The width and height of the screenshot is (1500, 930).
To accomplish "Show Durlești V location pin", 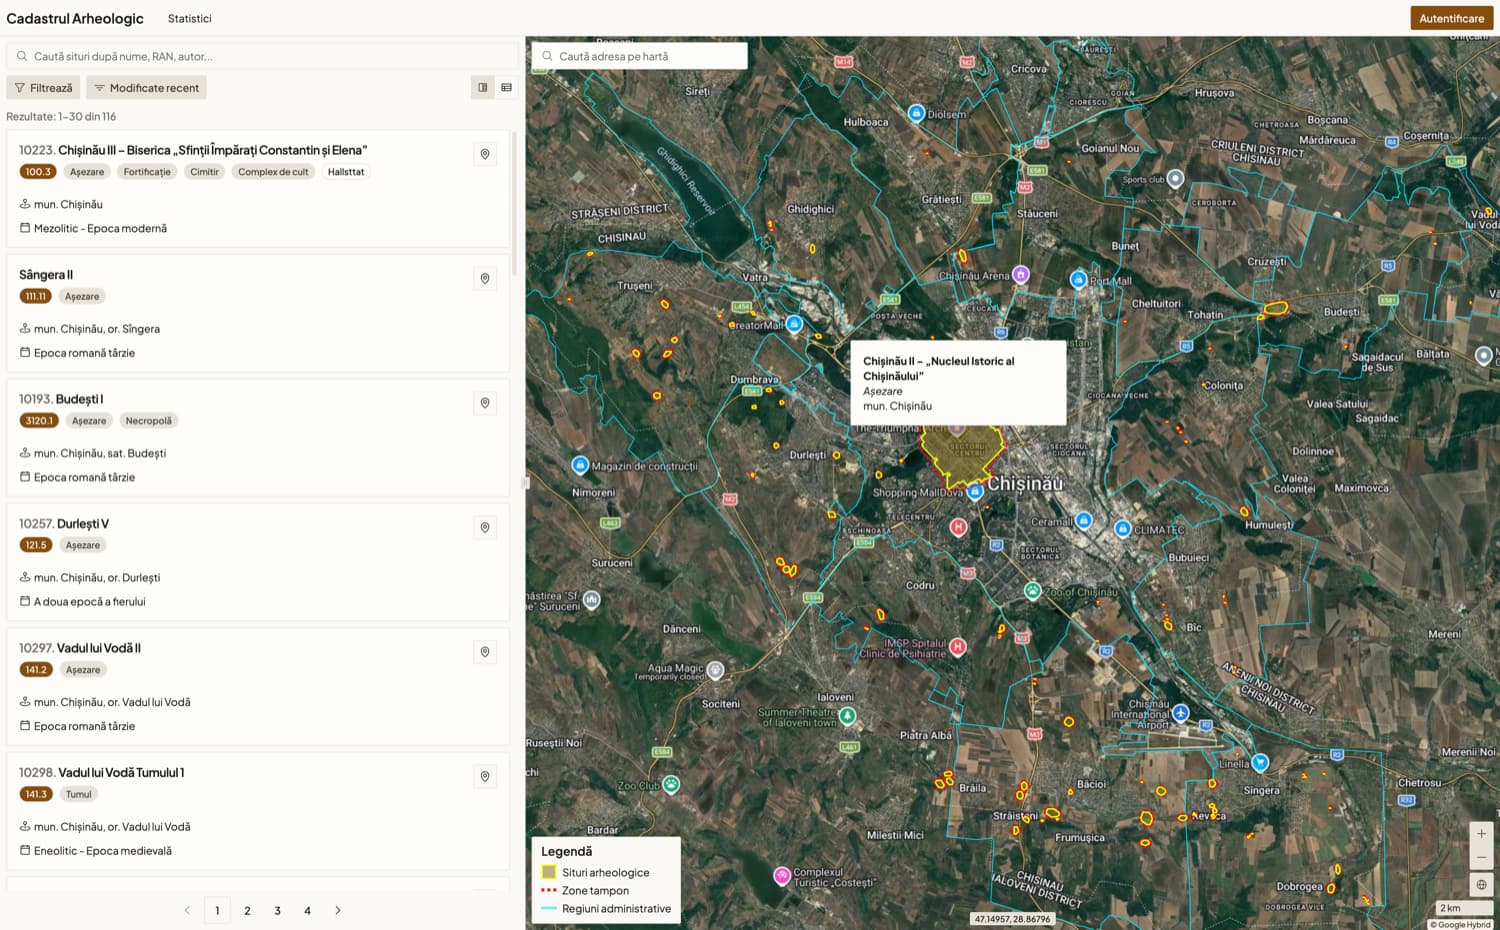I will (x=485, y=527).
